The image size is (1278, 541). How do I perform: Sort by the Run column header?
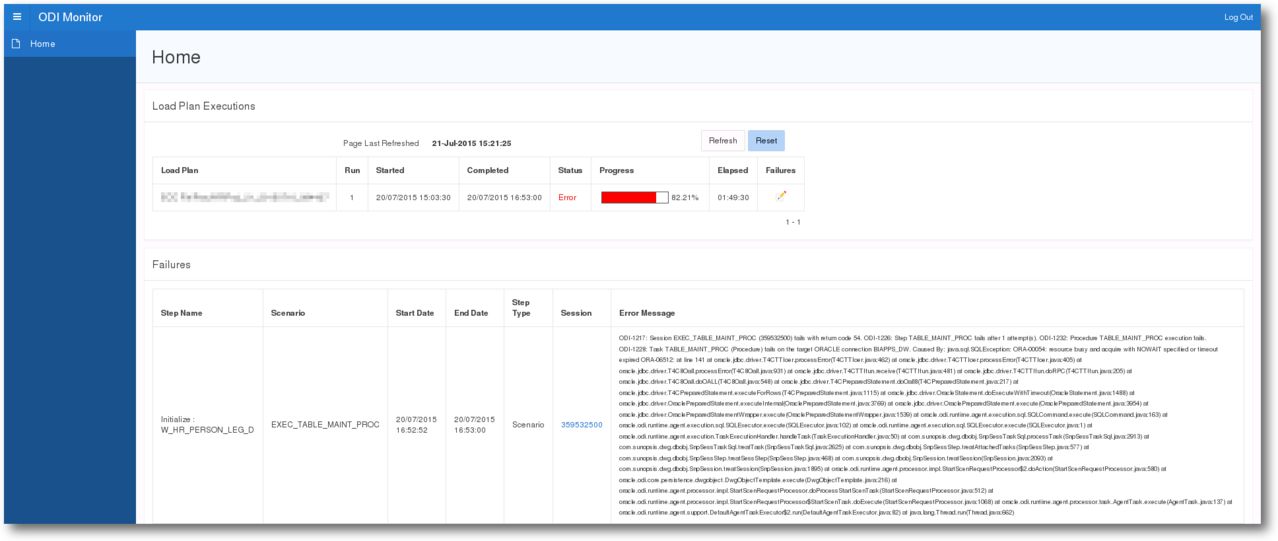pyautogui.click(x=352, y=170)
